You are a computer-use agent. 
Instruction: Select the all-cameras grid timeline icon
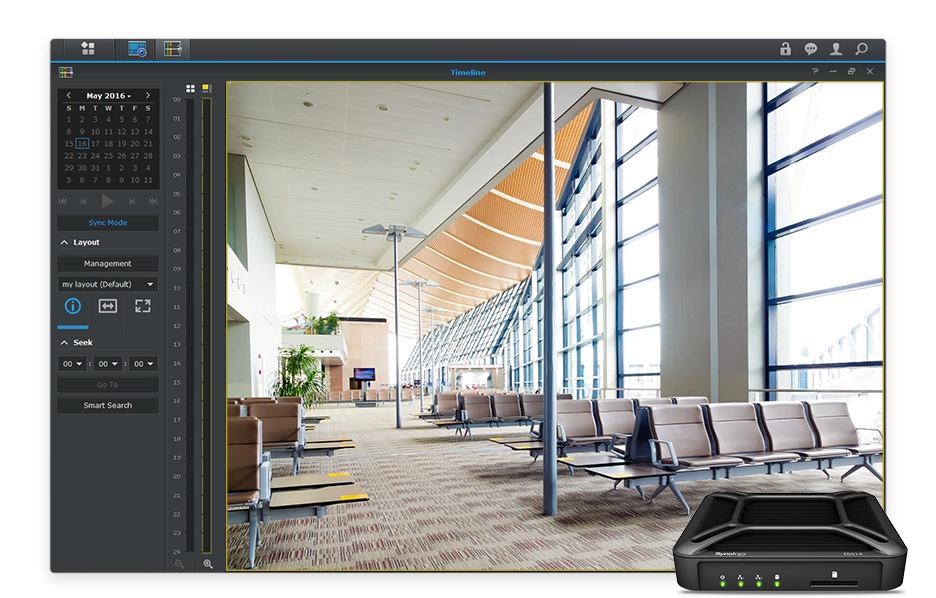(x=190, y=88)
